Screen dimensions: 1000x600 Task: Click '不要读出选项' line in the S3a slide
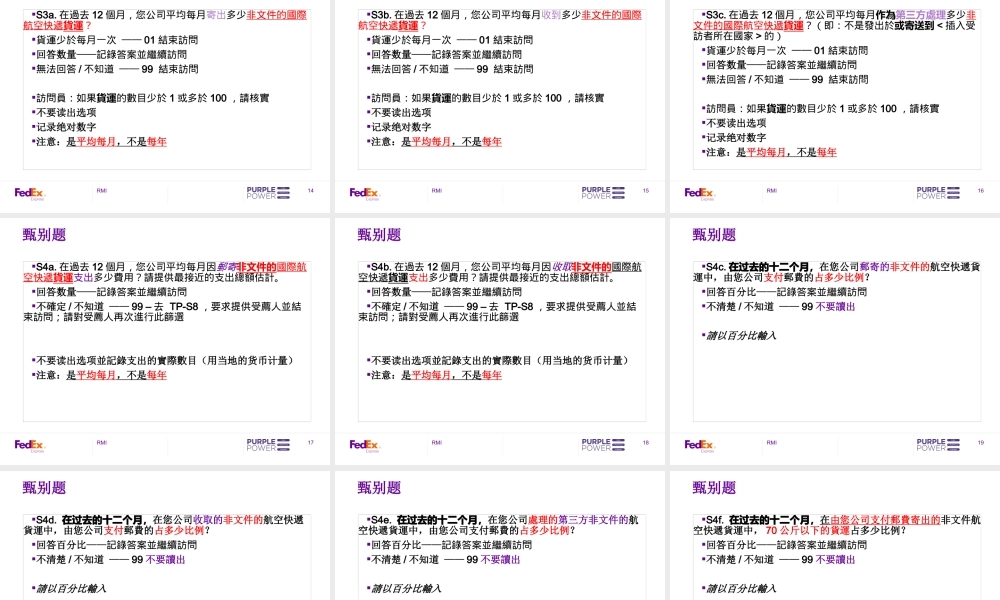coord(64,112)
